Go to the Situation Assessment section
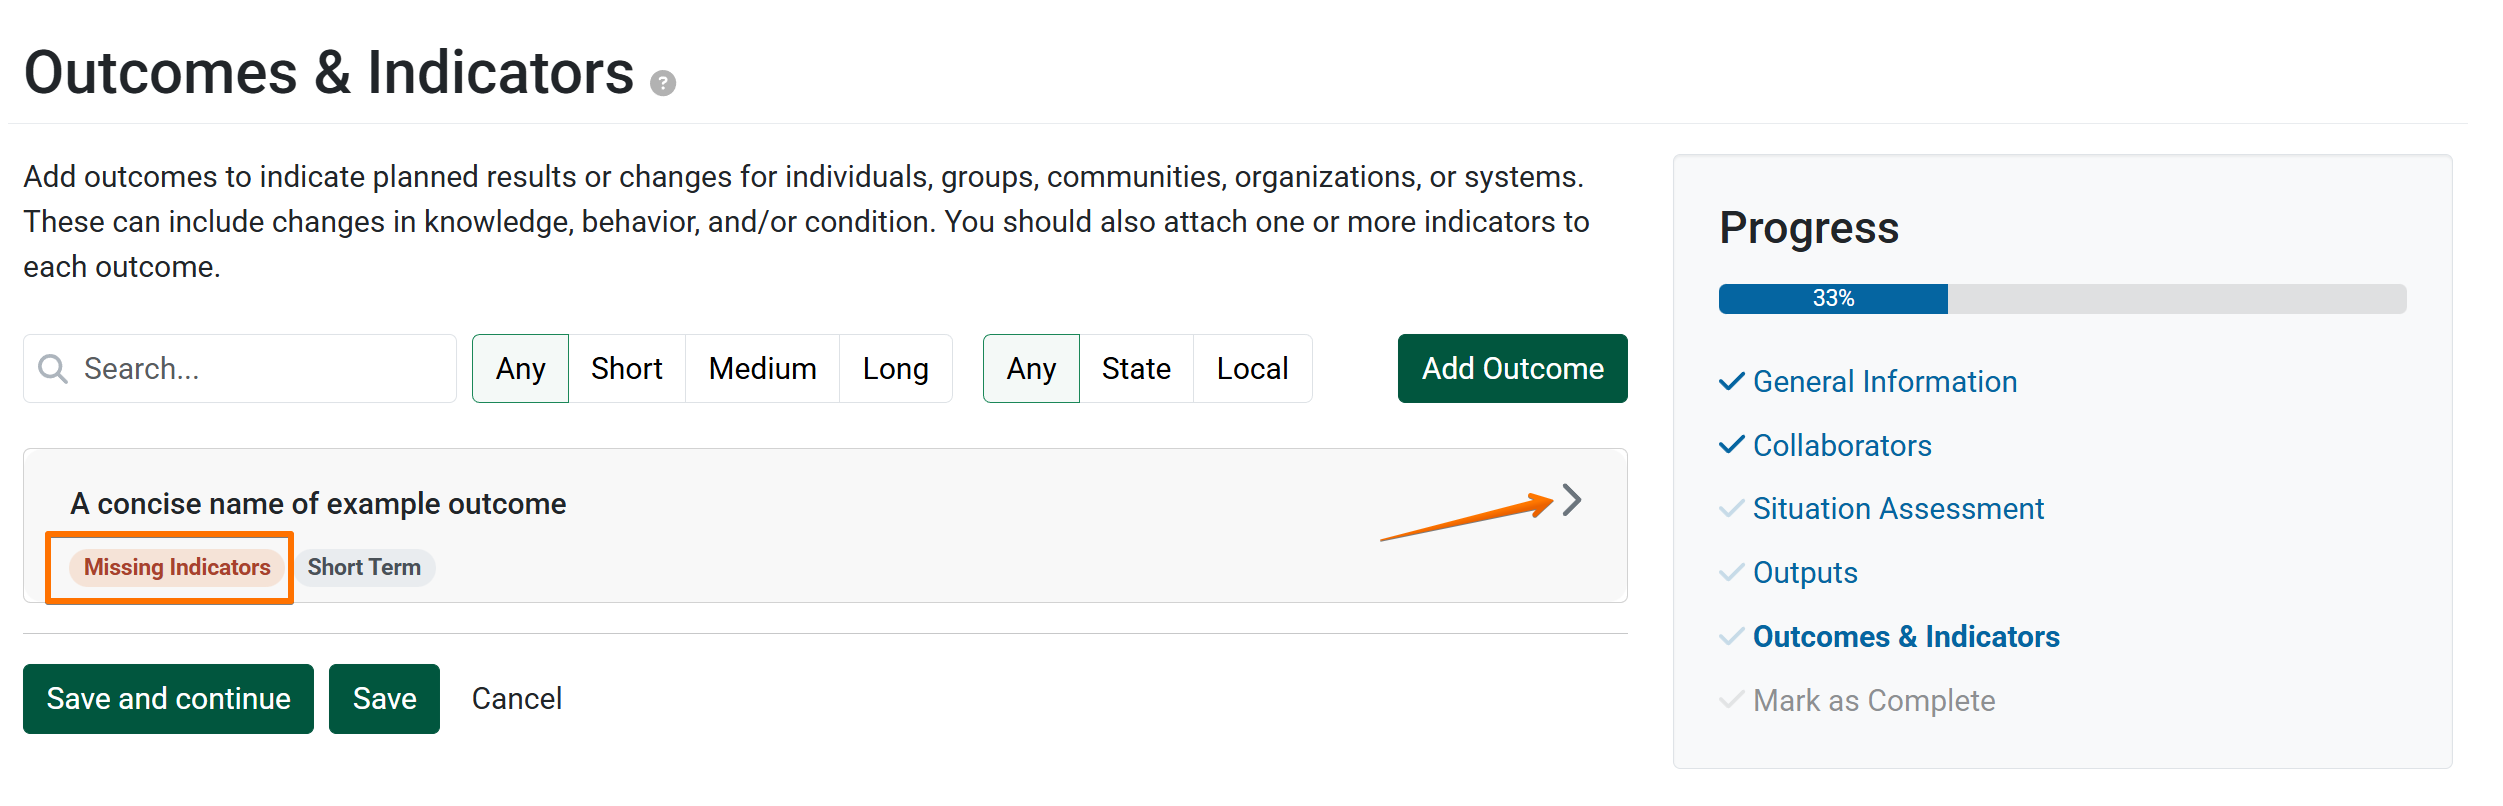The height and width of the screenshot is (806, 2503). (x=1898, y=509)
